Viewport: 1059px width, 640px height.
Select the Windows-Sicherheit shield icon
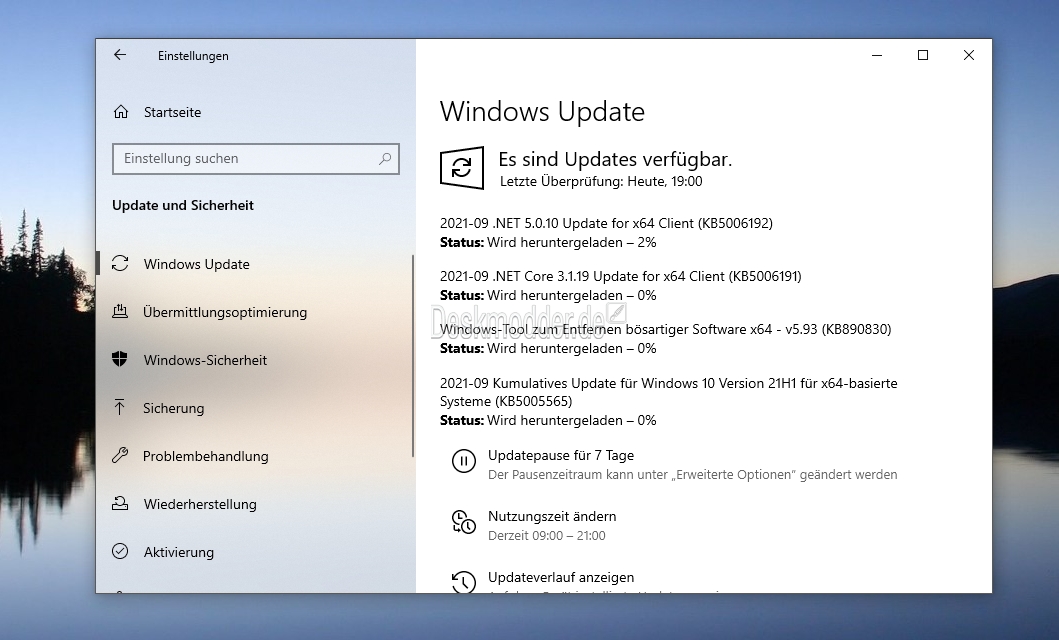point(120,359)
